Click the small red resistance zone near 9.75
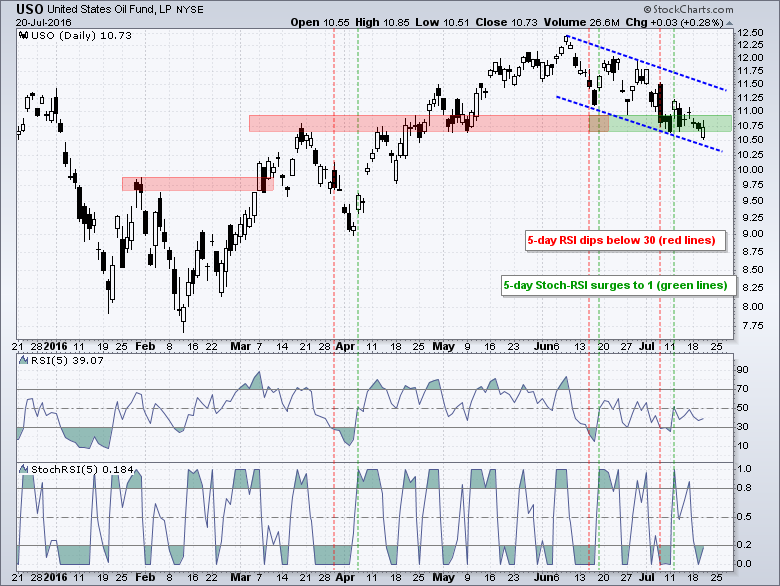The height and width of the screenshot is (586, 780). point(197,184)
